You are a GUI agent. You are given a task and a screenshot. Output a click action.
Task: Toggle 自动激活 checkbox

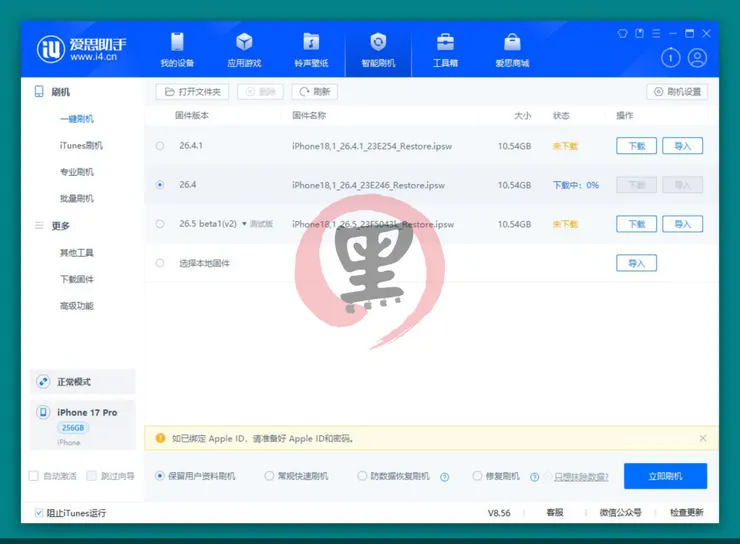pyautogui.click(x=34, y=476)
